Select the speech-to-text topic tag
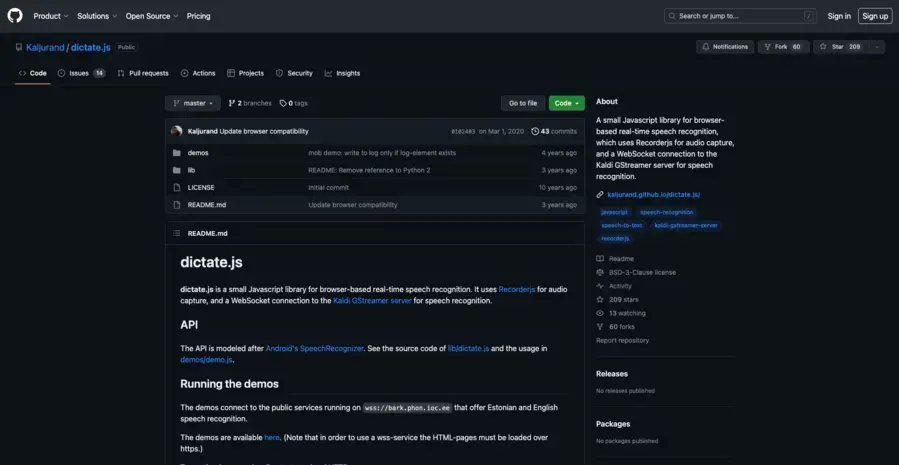 pyautogui.click(x=622, y=225)
